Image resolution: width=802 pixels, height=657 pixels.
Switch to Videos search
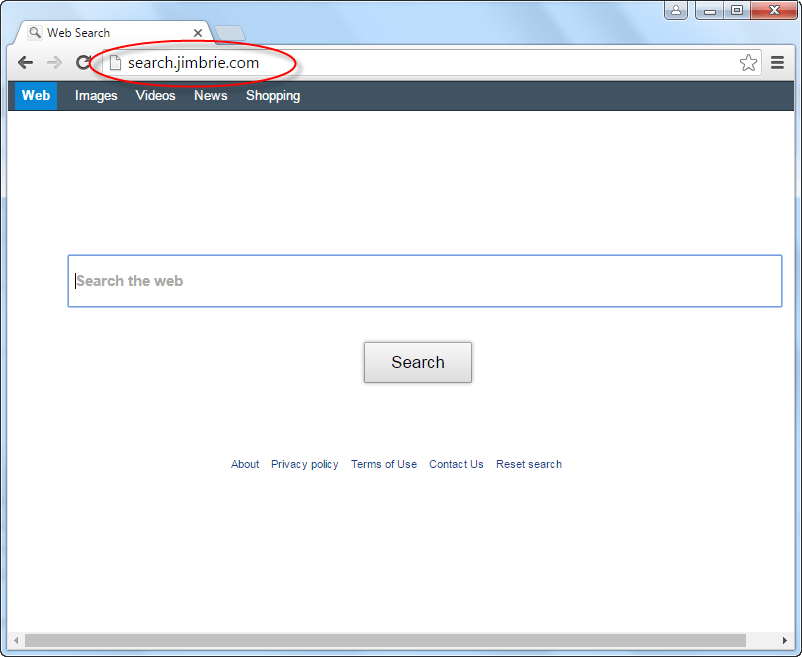[x=155, y=96]
